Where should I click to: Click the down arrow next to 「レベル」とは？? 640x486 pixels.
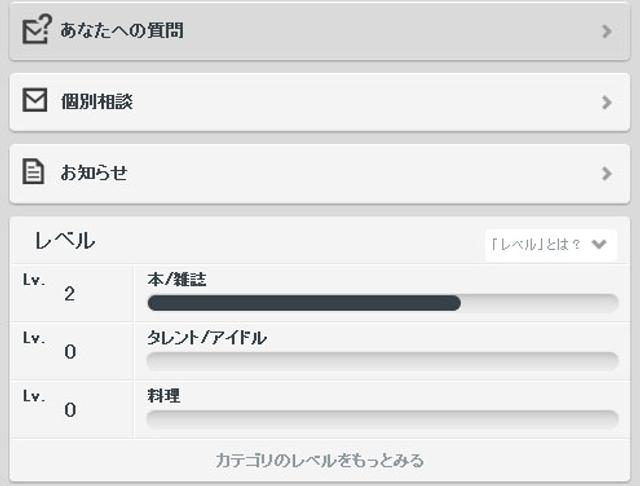coord(600,244)
